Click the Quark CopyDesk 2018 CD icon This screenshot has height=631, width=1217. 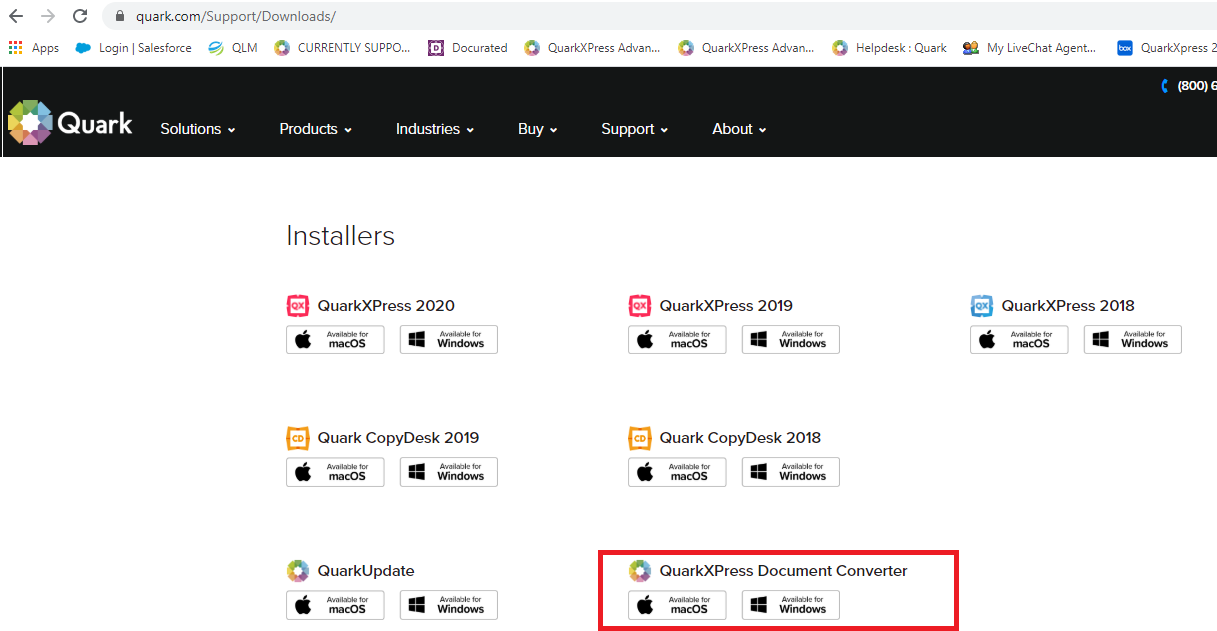click(x=639, y=437)
